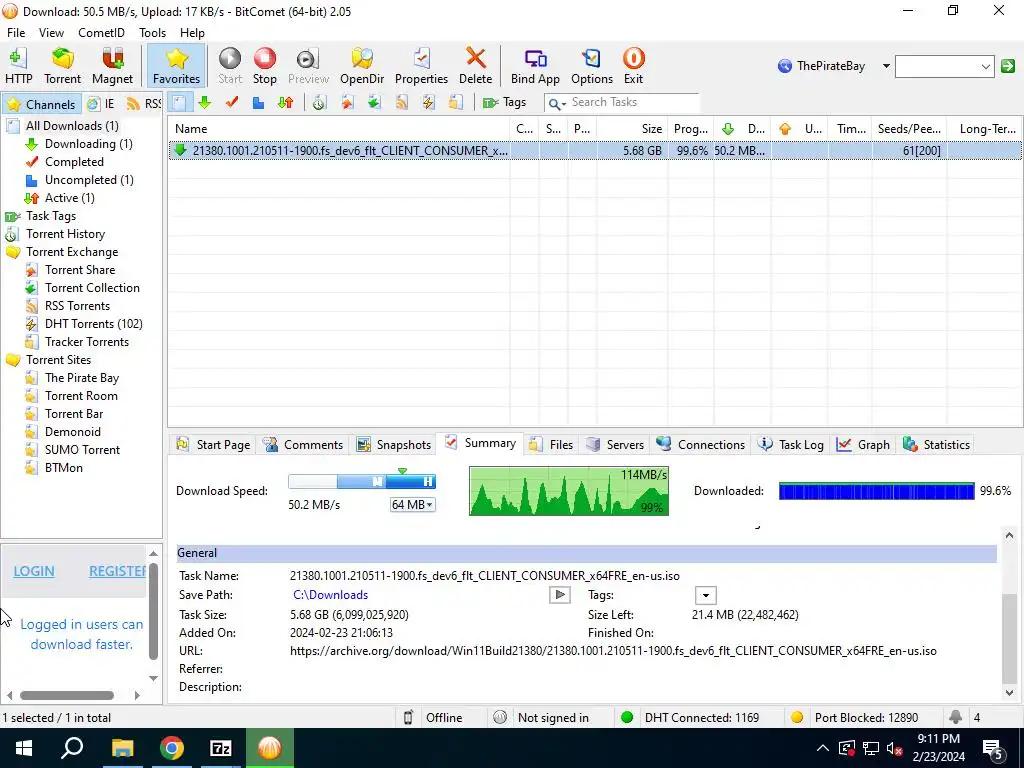Click the Torrent open icon in toolbar

point(63,66)
